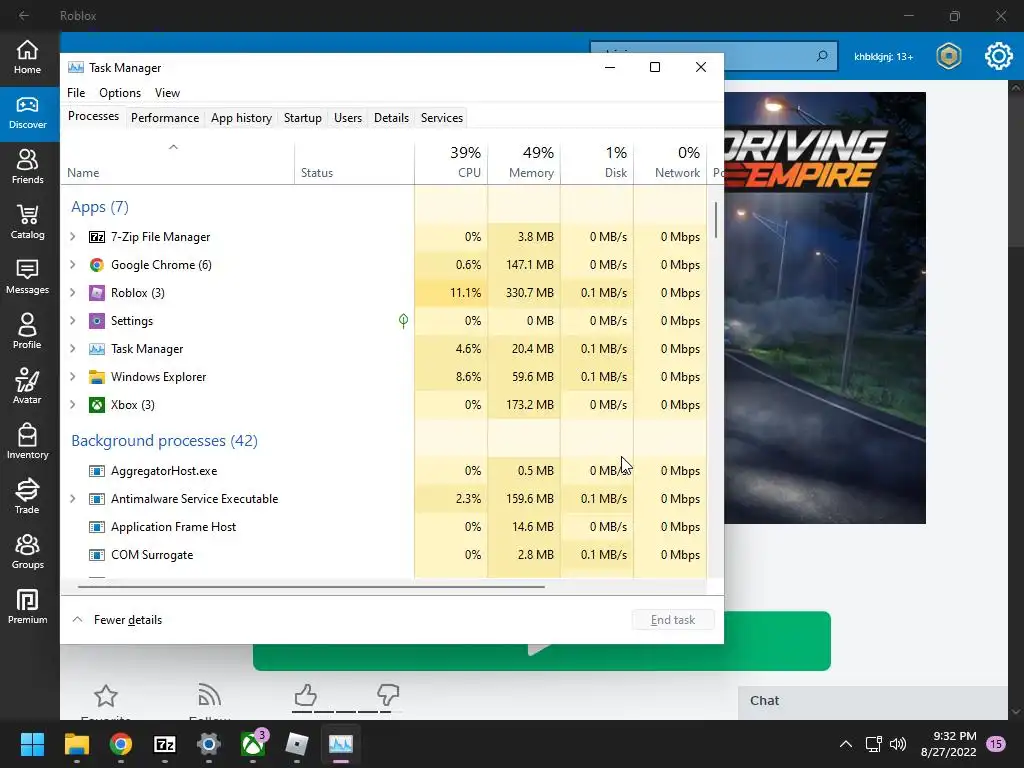
Task: Open Google Chrome from the taskbar
Action: [121, 744]
